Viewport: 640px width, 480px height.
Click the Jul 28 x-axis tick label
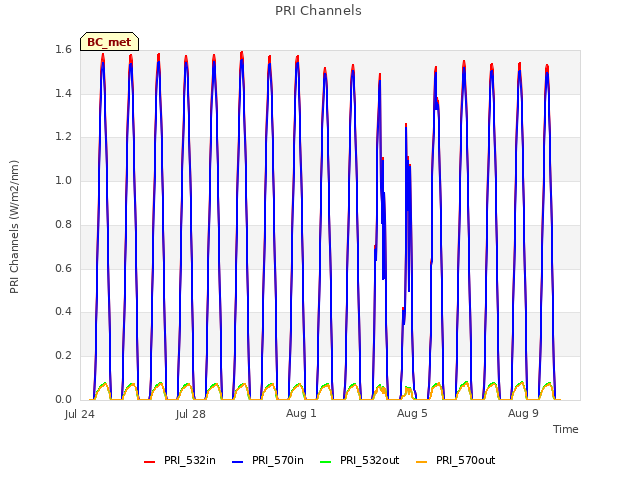(x=191, y=414)
